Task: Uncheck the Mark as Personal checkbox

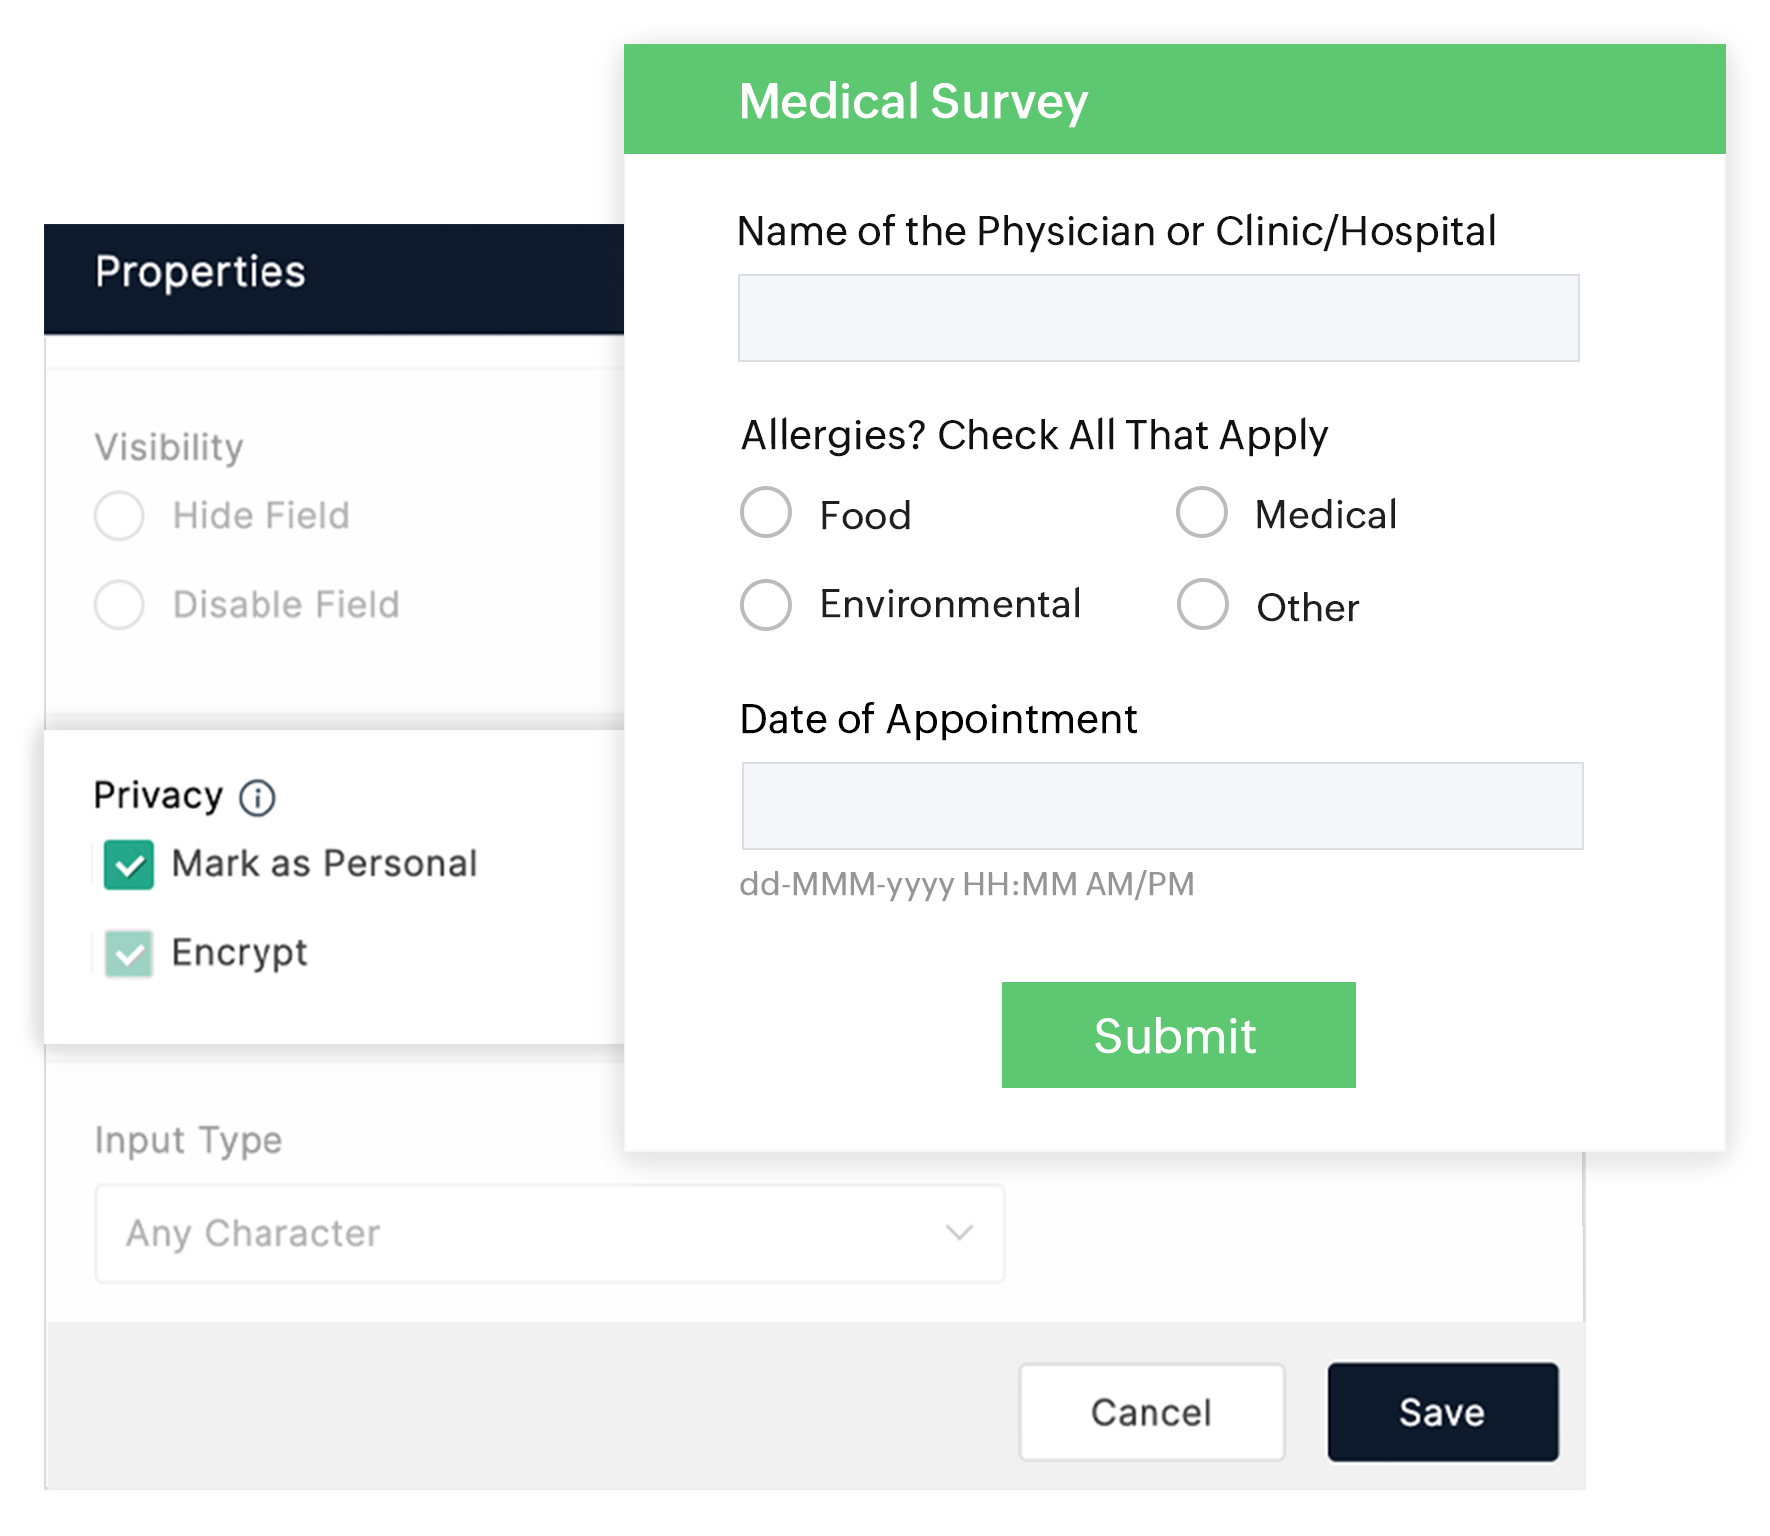Action: click(x=129, y=865)
